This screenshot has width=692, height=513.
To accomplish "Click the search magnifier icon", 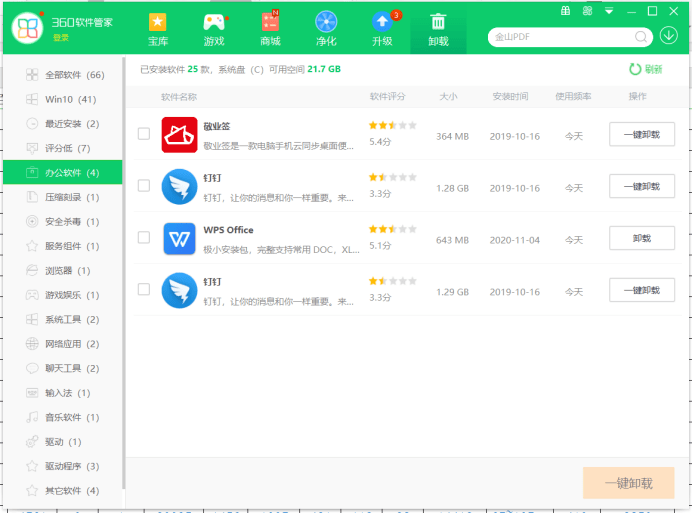I will [x=641, y=37].
